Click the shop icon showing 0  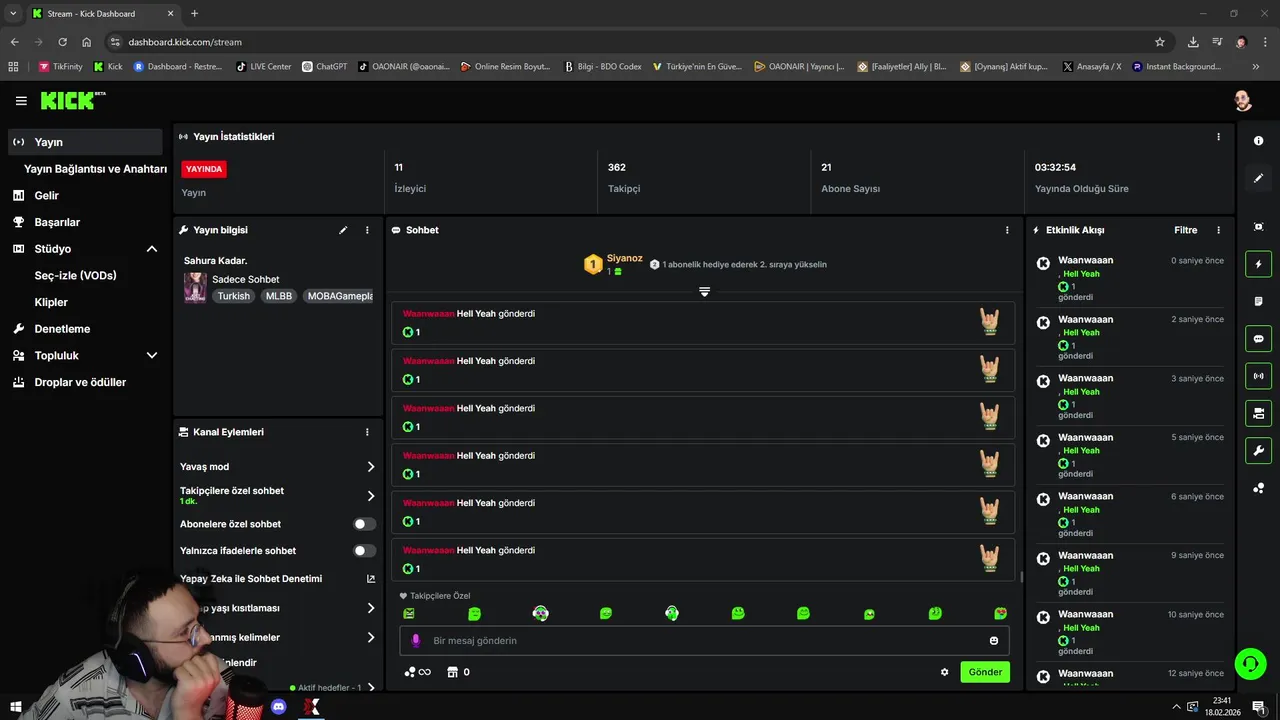pyautogui.click(x=458, y=672)
